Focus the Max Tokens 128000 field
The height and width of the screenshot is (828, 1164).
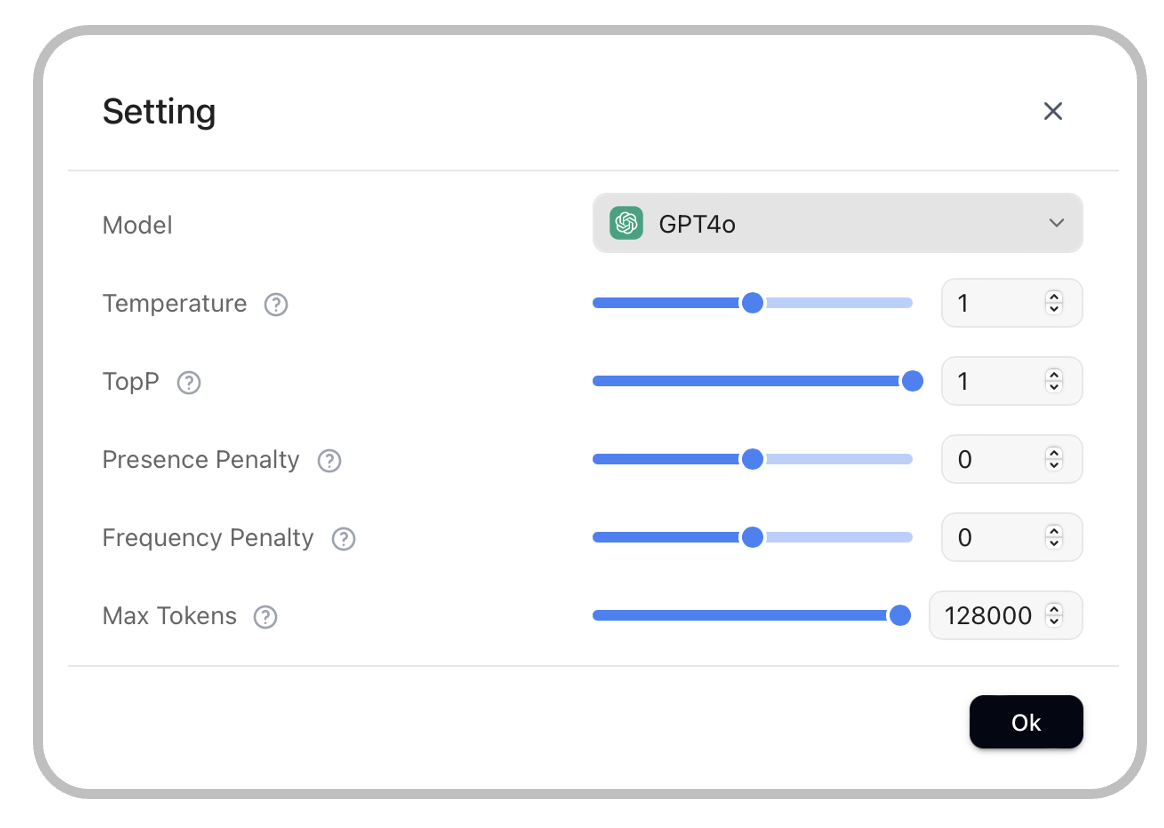[x=988, y=615]
